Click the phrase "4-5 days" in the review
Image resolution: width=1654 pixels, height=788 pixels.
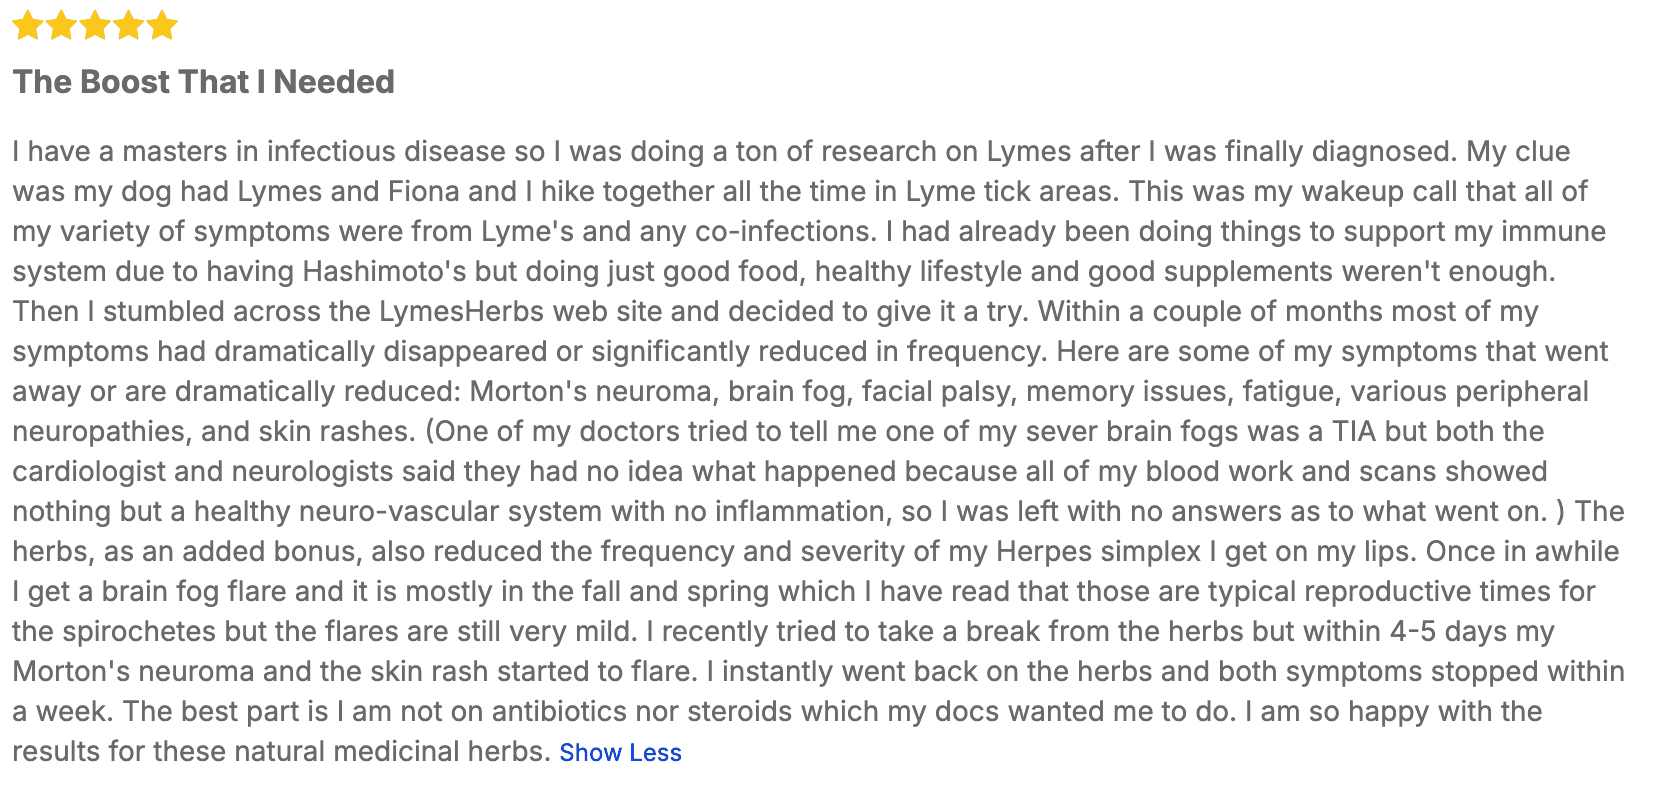[x=1449, y=632]
